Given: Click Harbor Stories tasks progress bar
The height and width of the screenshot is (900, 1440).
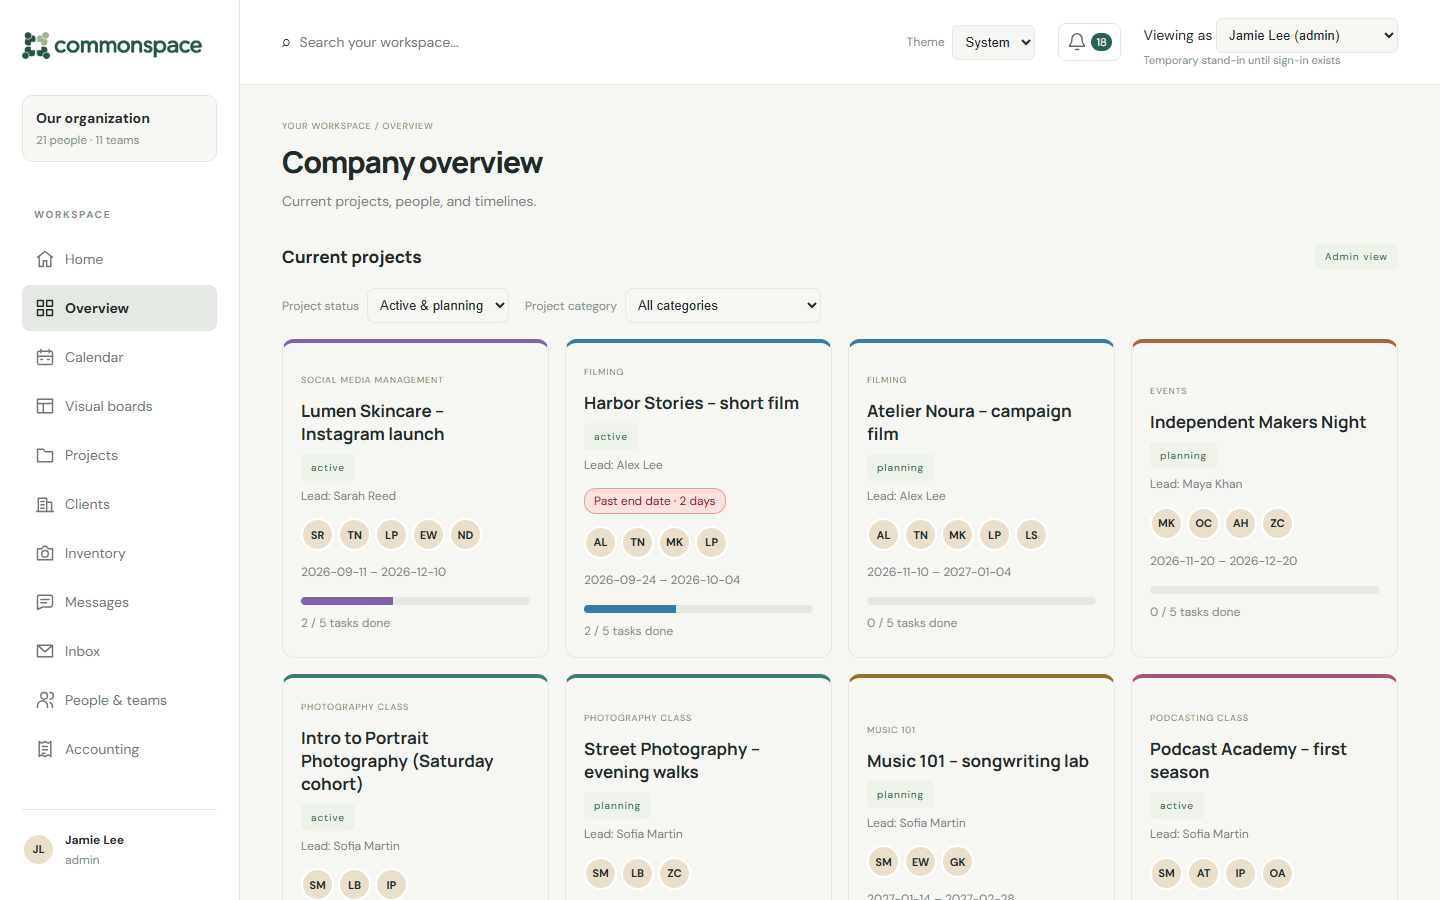Looking at the screenshot, I should [698, 609].
